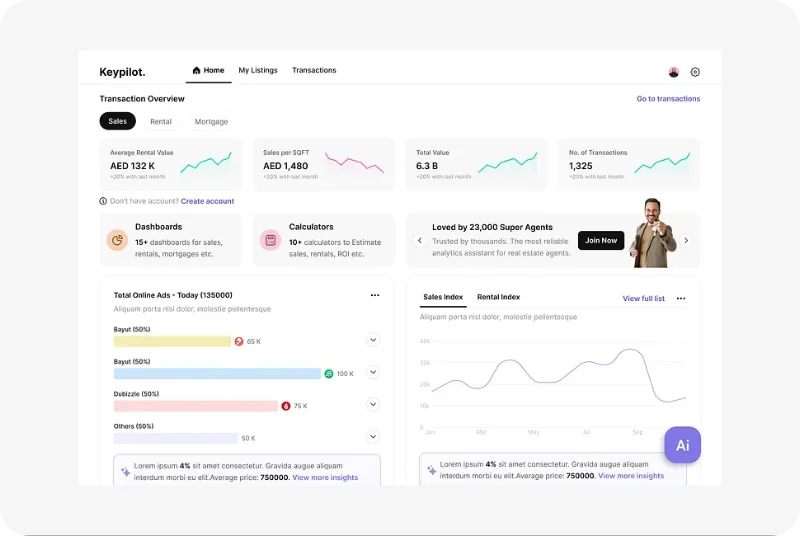This screenshot has width=800, height=536.
Task: Open the Sales Index three-dot menu
Action: [x=681, y=298]
